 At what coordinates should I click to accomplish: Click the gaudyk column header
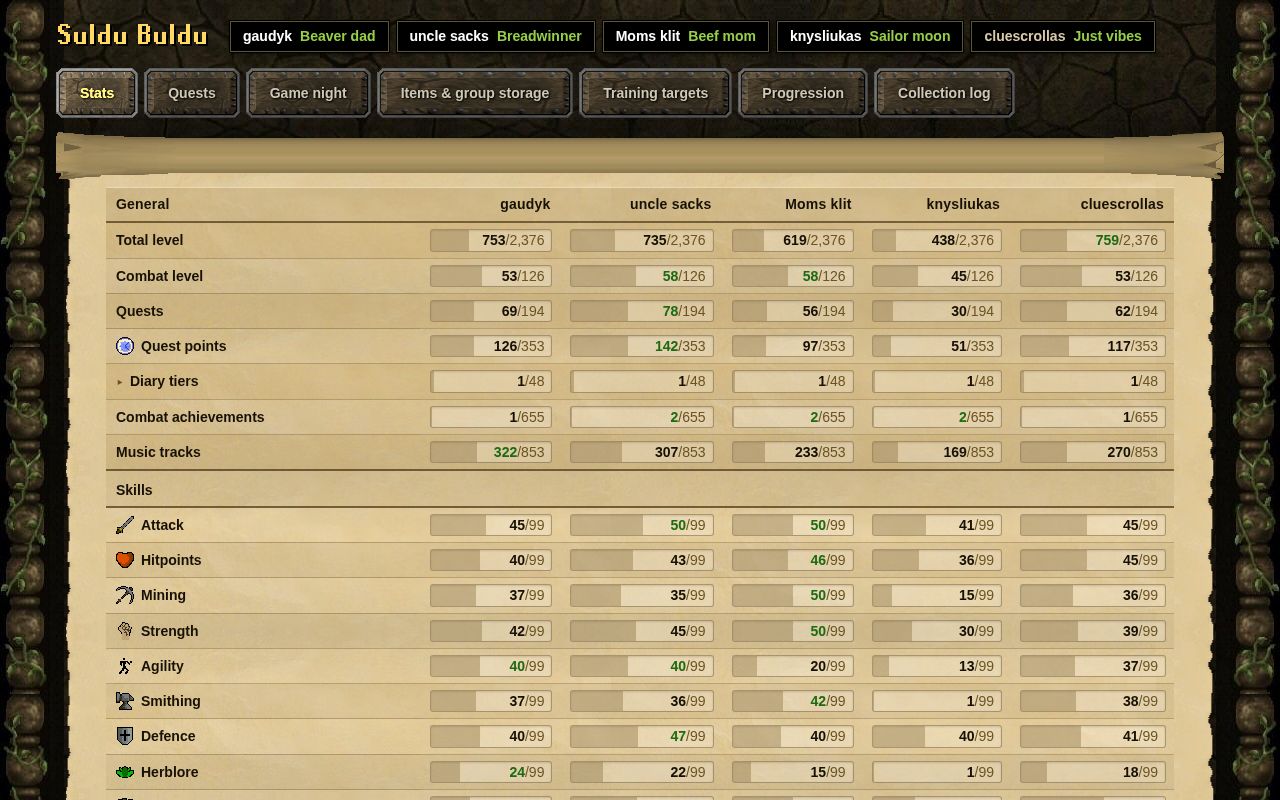[x=525, y=204]
